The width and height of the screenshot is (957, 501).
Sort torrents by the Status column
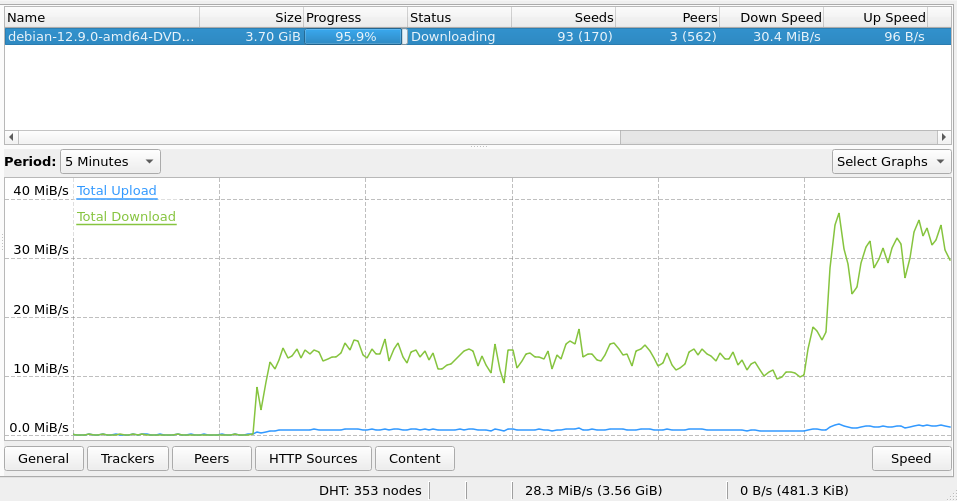tap(459, 18)
